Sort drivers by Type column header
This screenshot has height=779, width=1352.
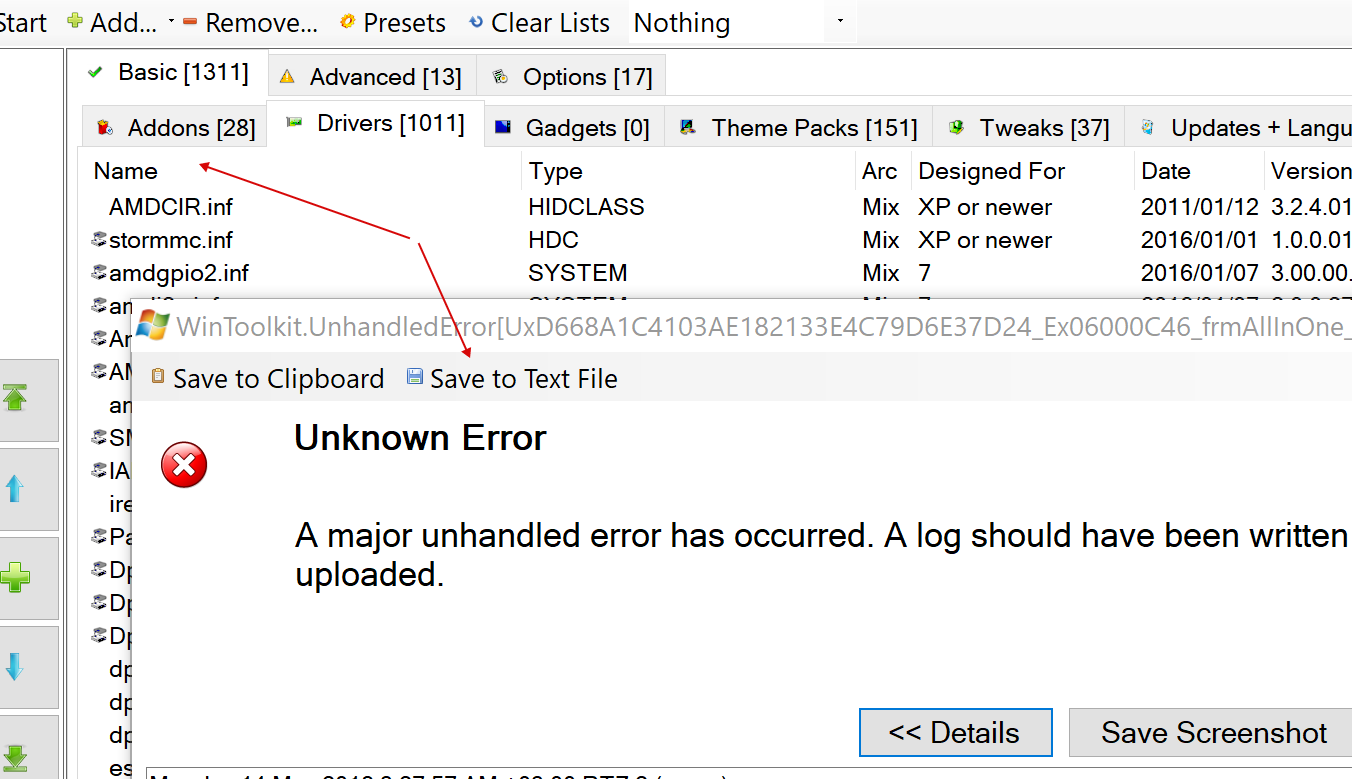coord(689,171)
